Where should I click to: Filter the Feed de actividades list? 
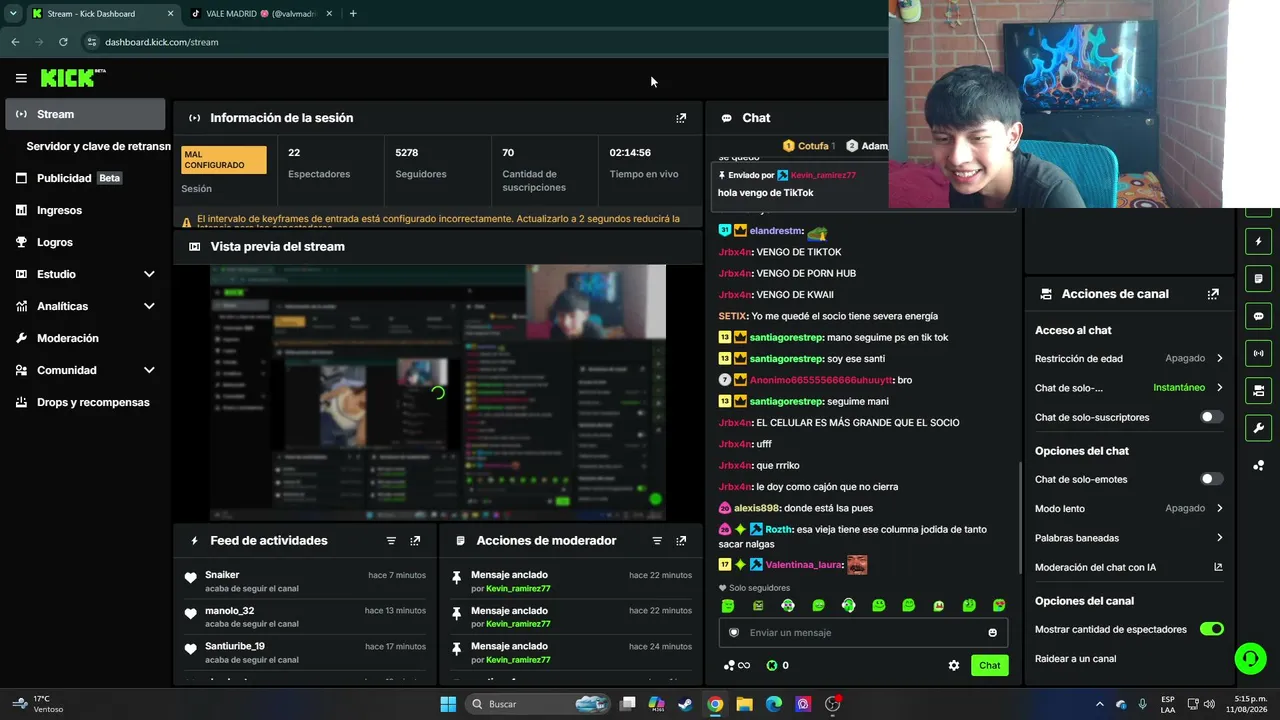(391, 541)
